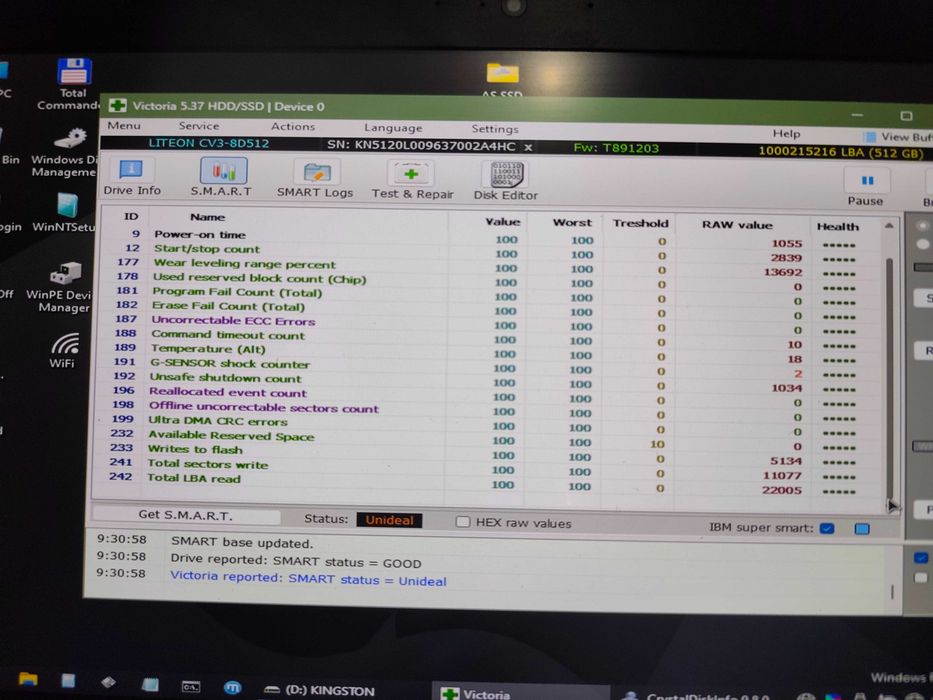Sort by the ID column header
The width and height of the screenshot is (933, 700).
click(131, 217)
